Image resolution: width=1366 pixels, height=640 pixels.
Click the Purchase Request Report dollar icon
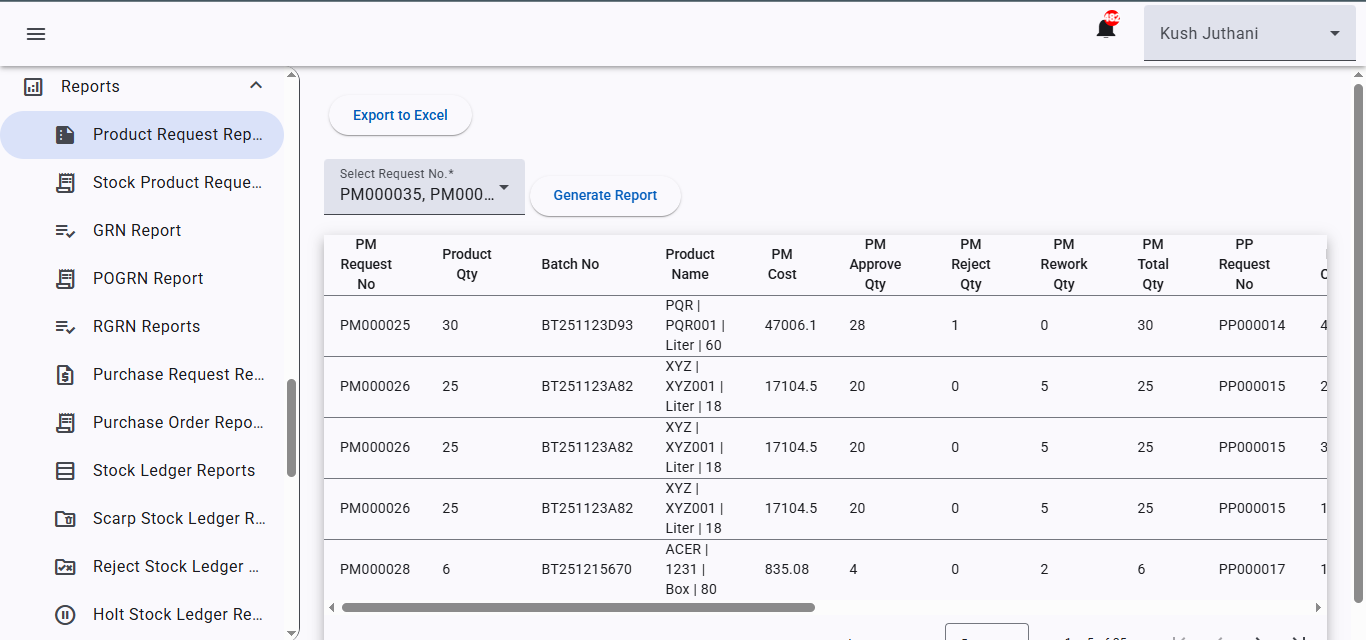coord(65,375)
